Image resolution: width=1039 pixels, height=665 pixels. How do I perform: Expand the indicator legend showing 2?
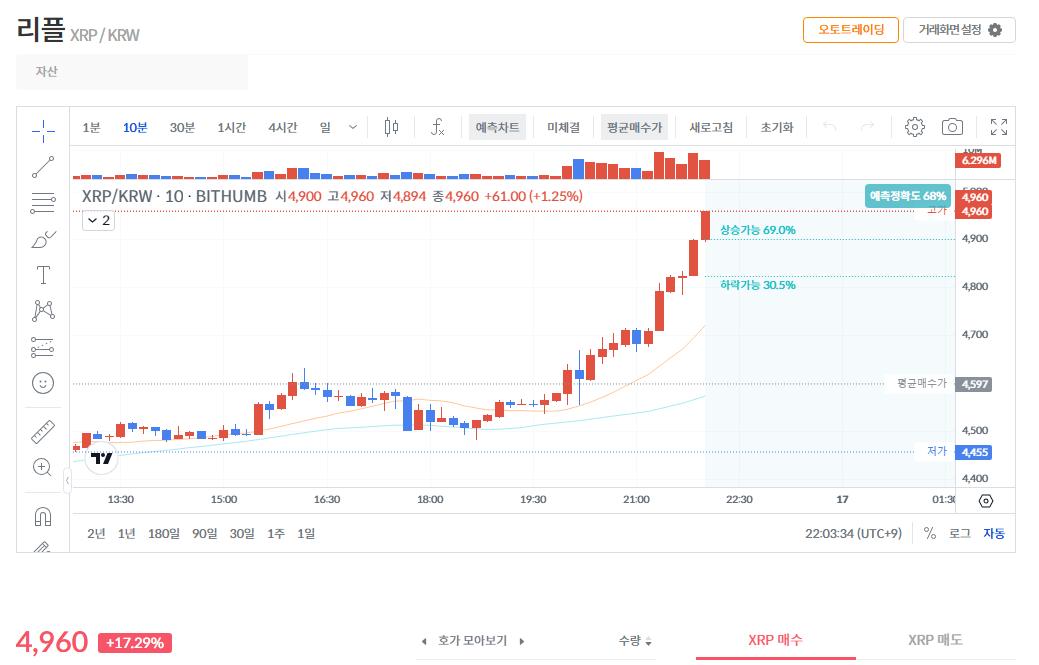[x=98, y=221]
